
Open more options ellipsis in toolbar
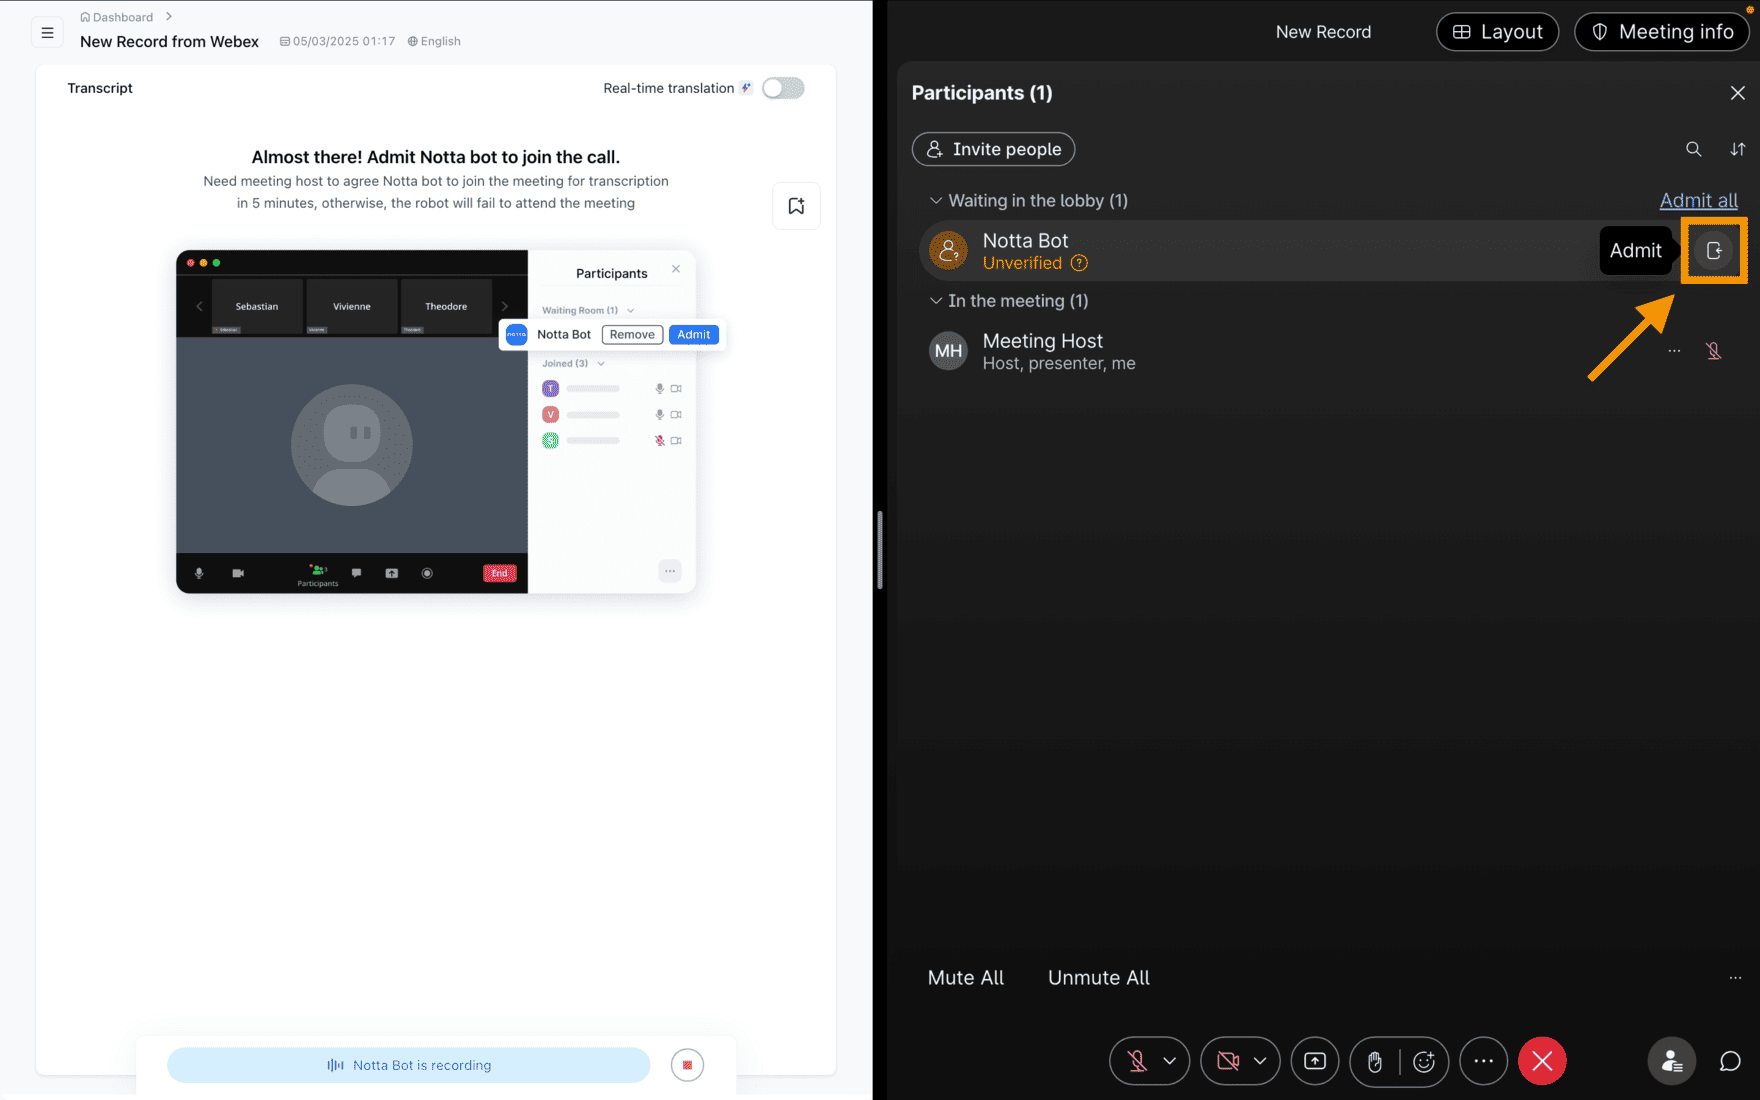[1484, 1061]
